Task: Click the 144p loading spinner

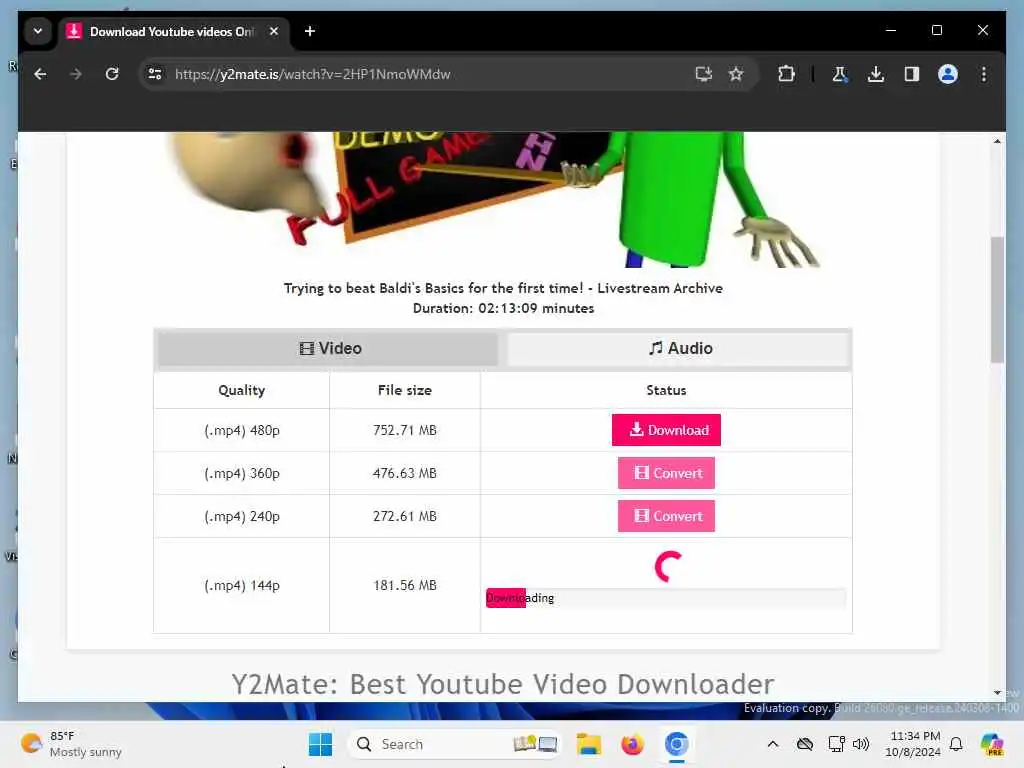Action: click(668, 566)
